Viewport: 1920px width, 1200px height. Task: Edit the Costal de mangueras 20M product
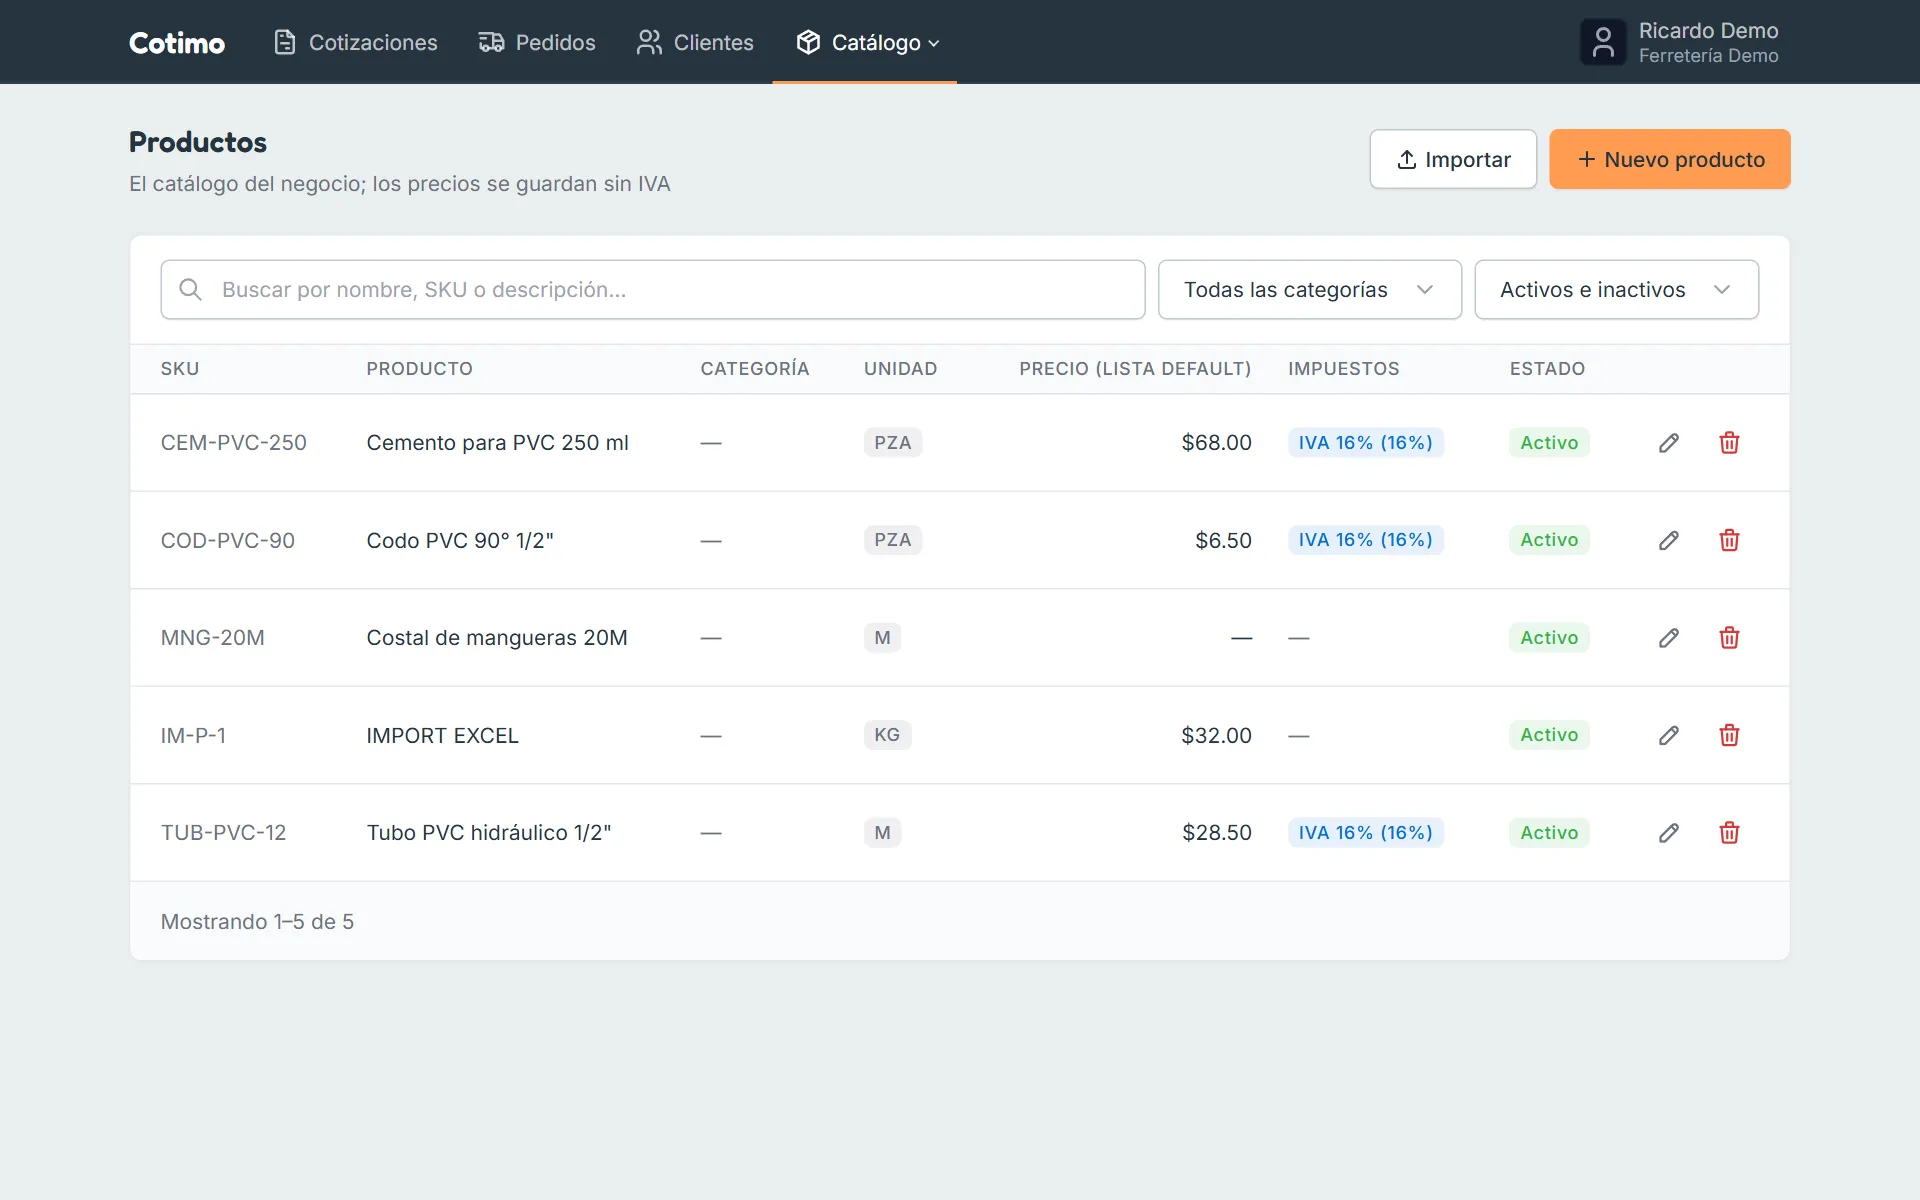click(x=1668, y=638)
